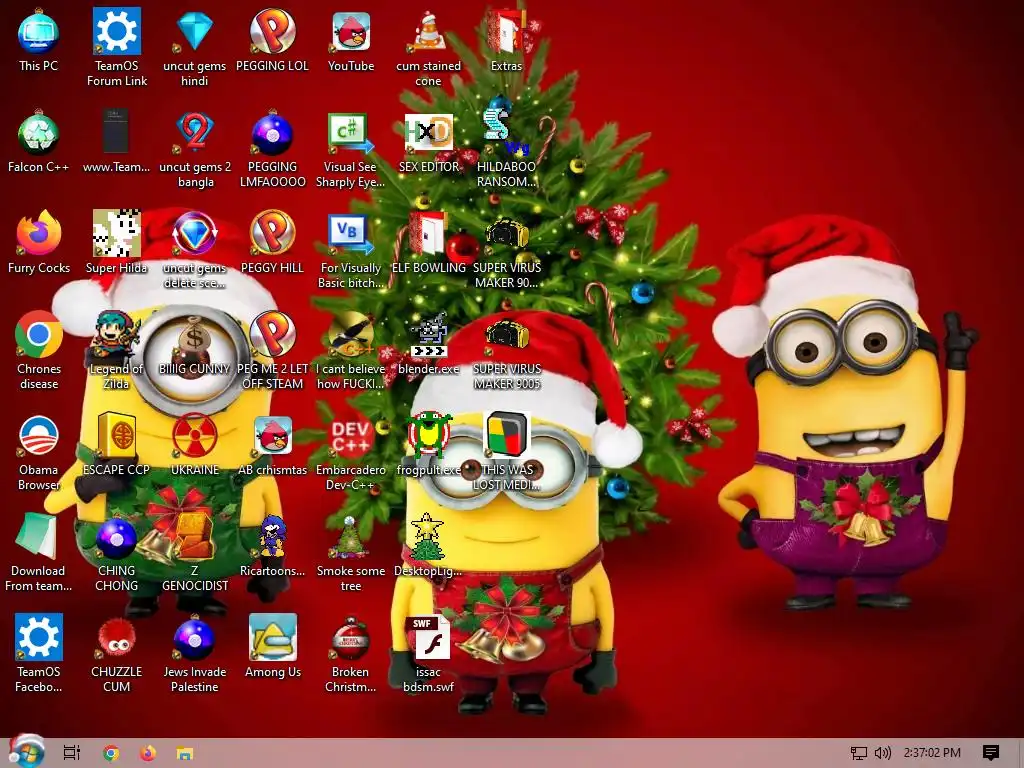Open the Smoke some tree icon

351,552
